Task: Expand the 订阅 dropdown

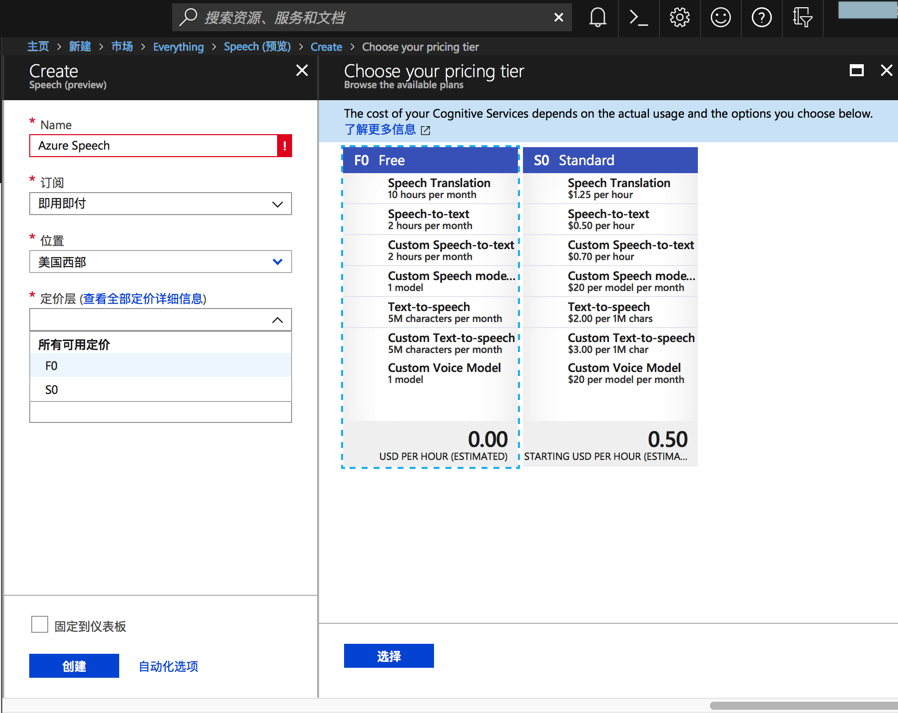Action: tap(160, 204)
